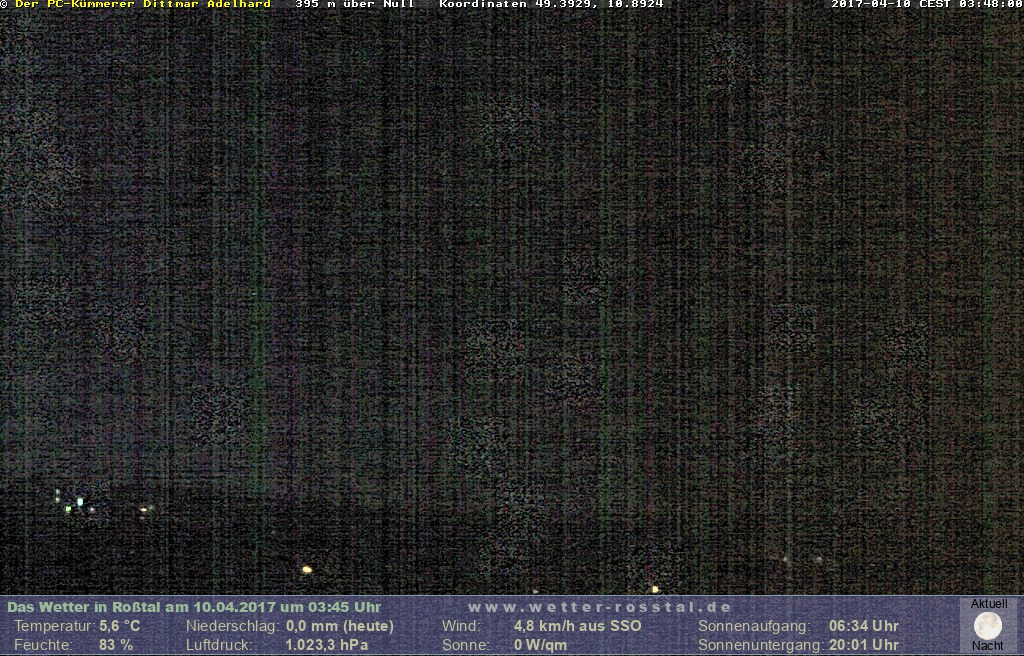Open the www.wetter-rosstal.de link

click(600, 607)
